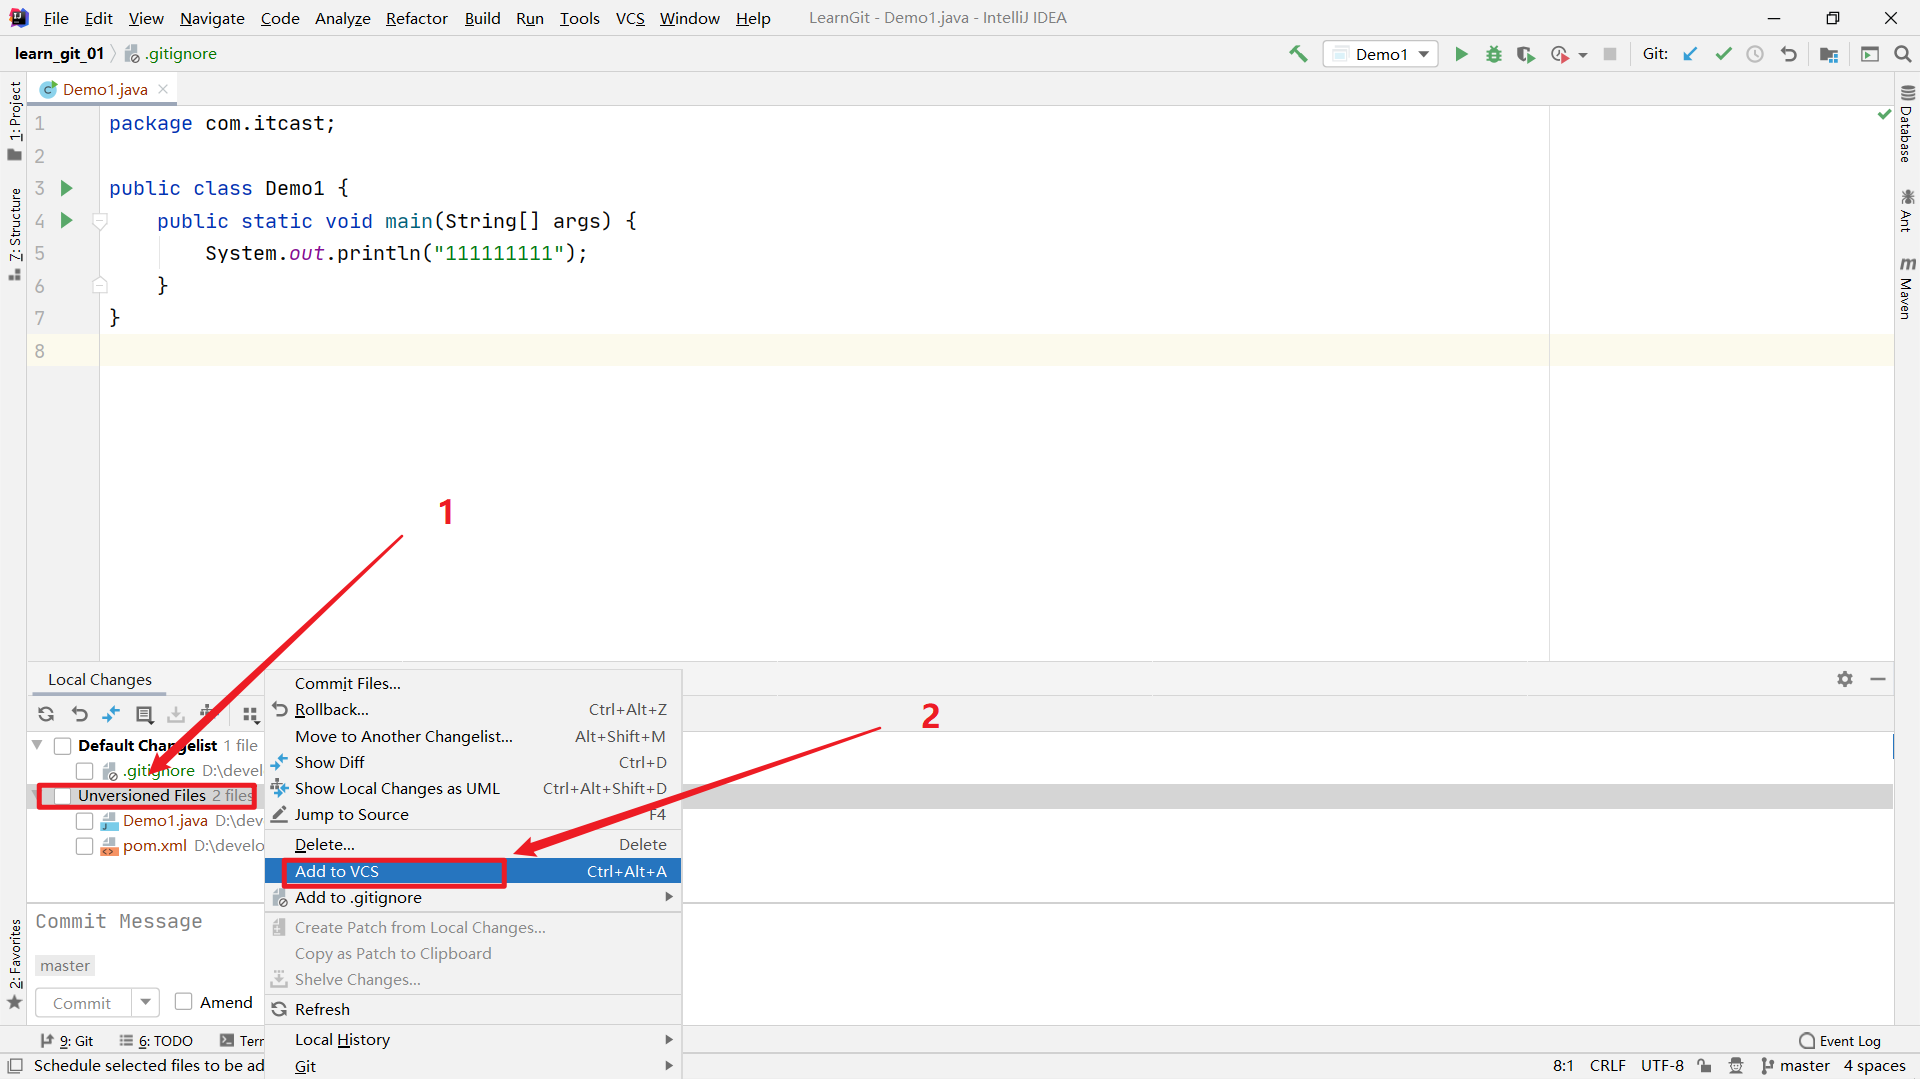The width and height of the screenshot is (1920, 1079).
Task: Click Rollback... in context menu
Action: [x=473, y=710]
